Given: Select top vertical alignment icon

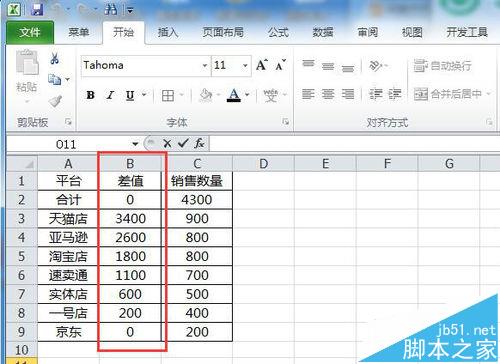Looking at the screenshot, I should [x=308, y=64].
